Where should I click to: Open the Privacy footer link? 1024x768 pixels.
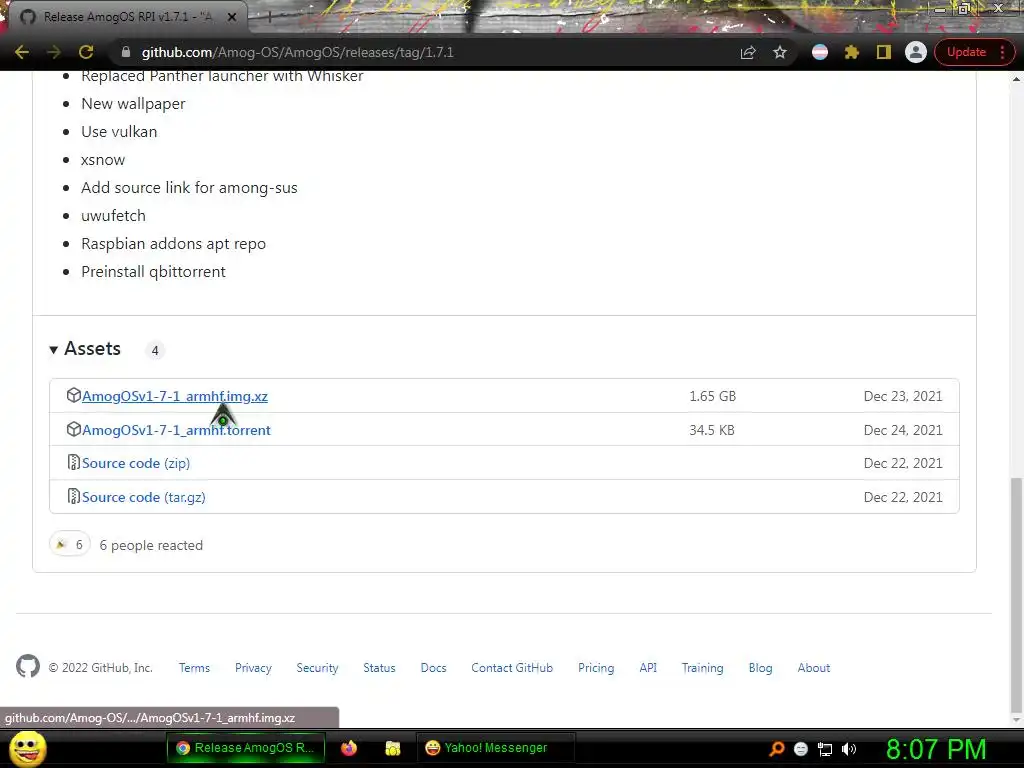[253, 668]
